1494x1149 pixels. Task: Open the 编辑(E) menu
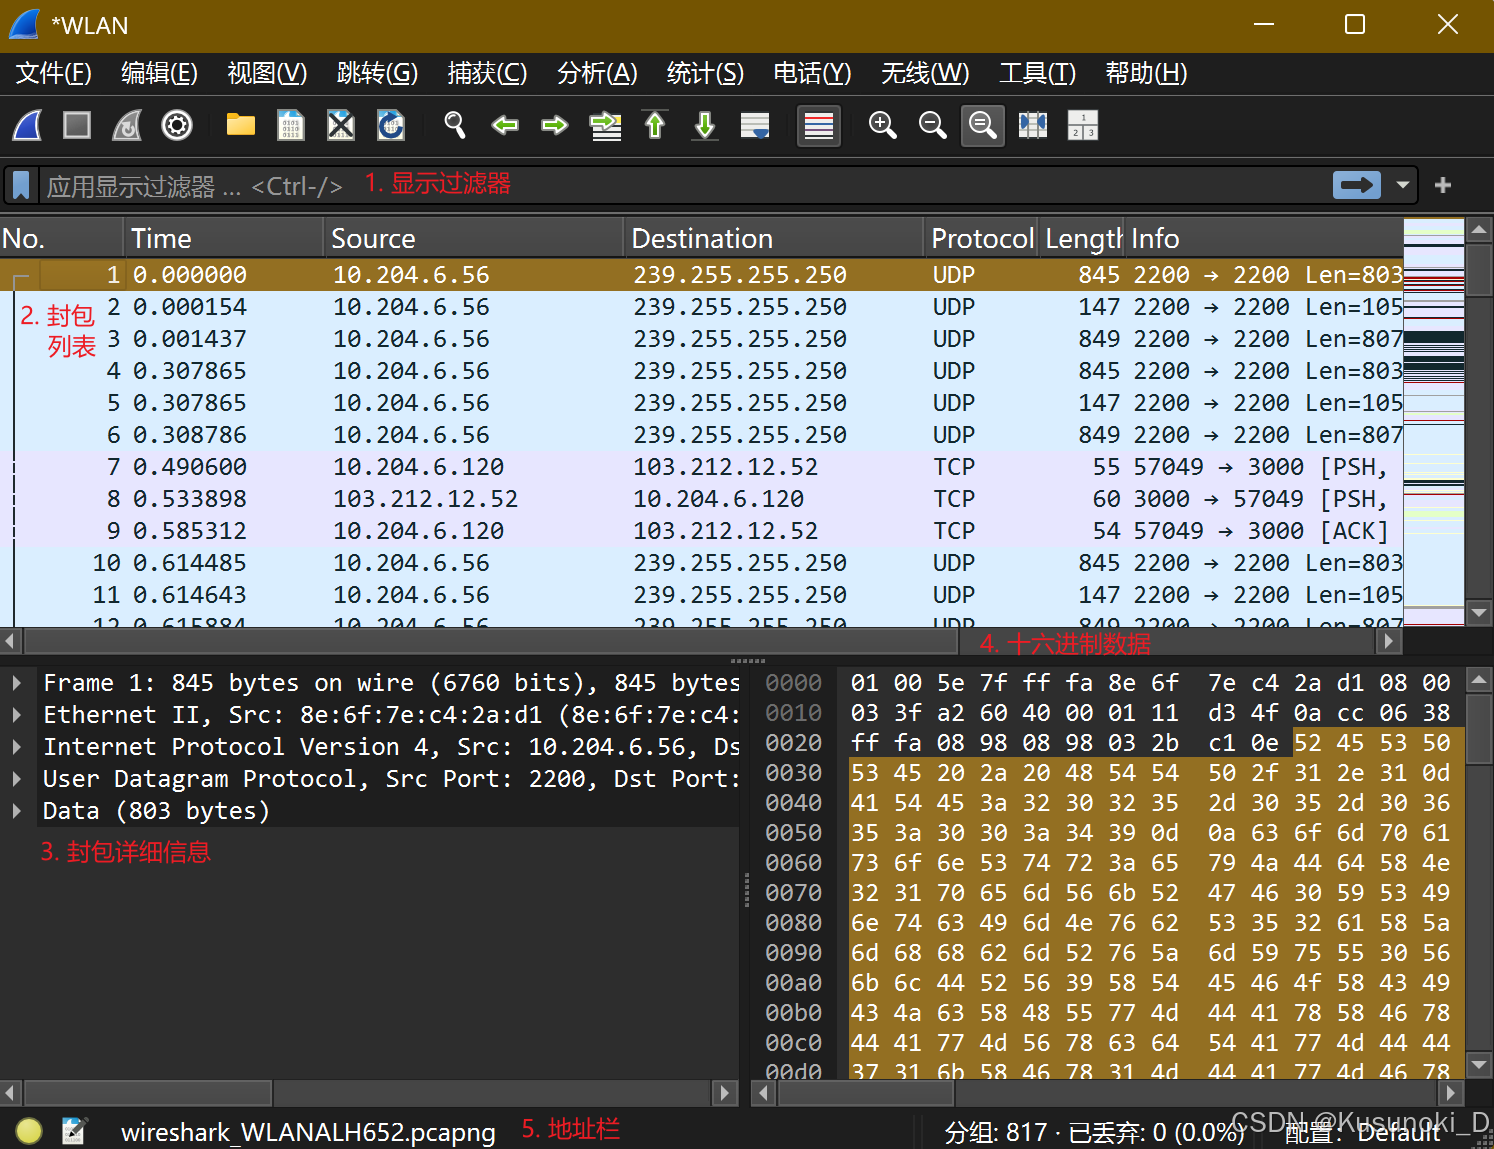[x=159, y=73]
